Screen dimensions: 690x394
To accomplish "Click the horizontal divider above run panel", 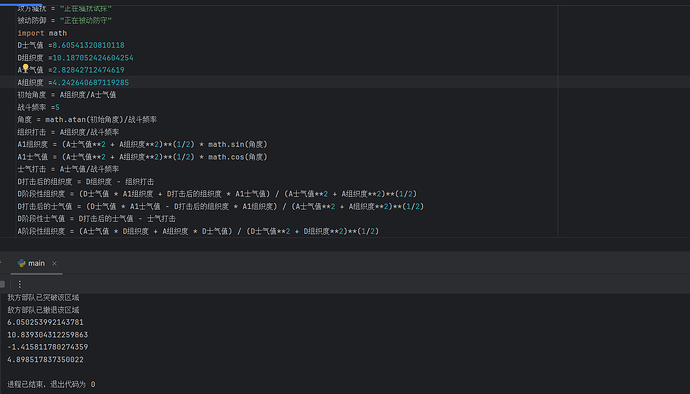I will click(345, 238).
